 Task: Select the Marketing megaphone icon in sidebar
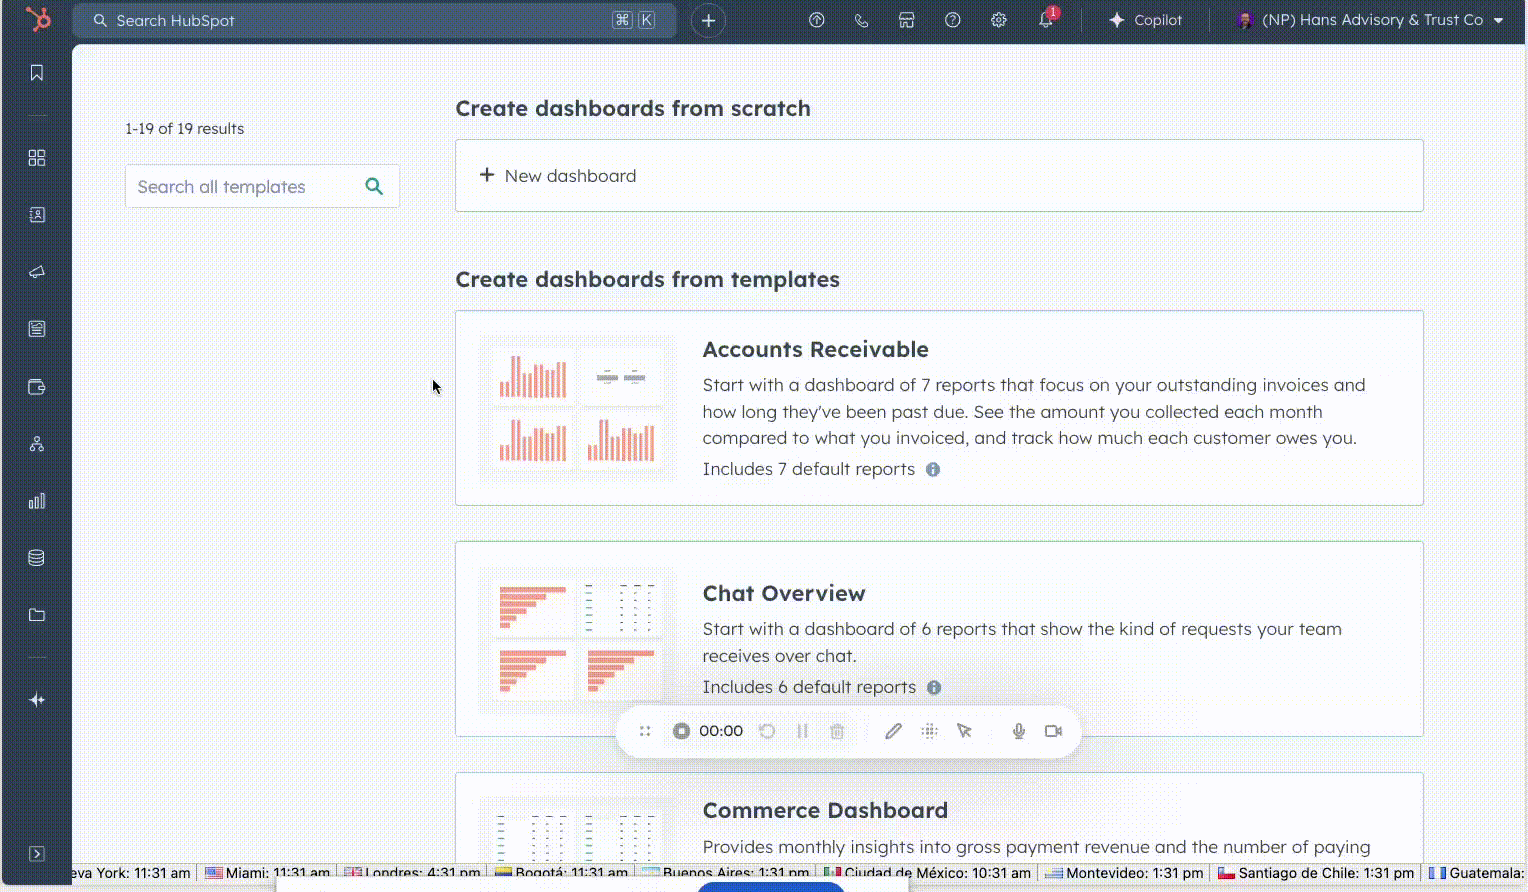tap(36, 271)
